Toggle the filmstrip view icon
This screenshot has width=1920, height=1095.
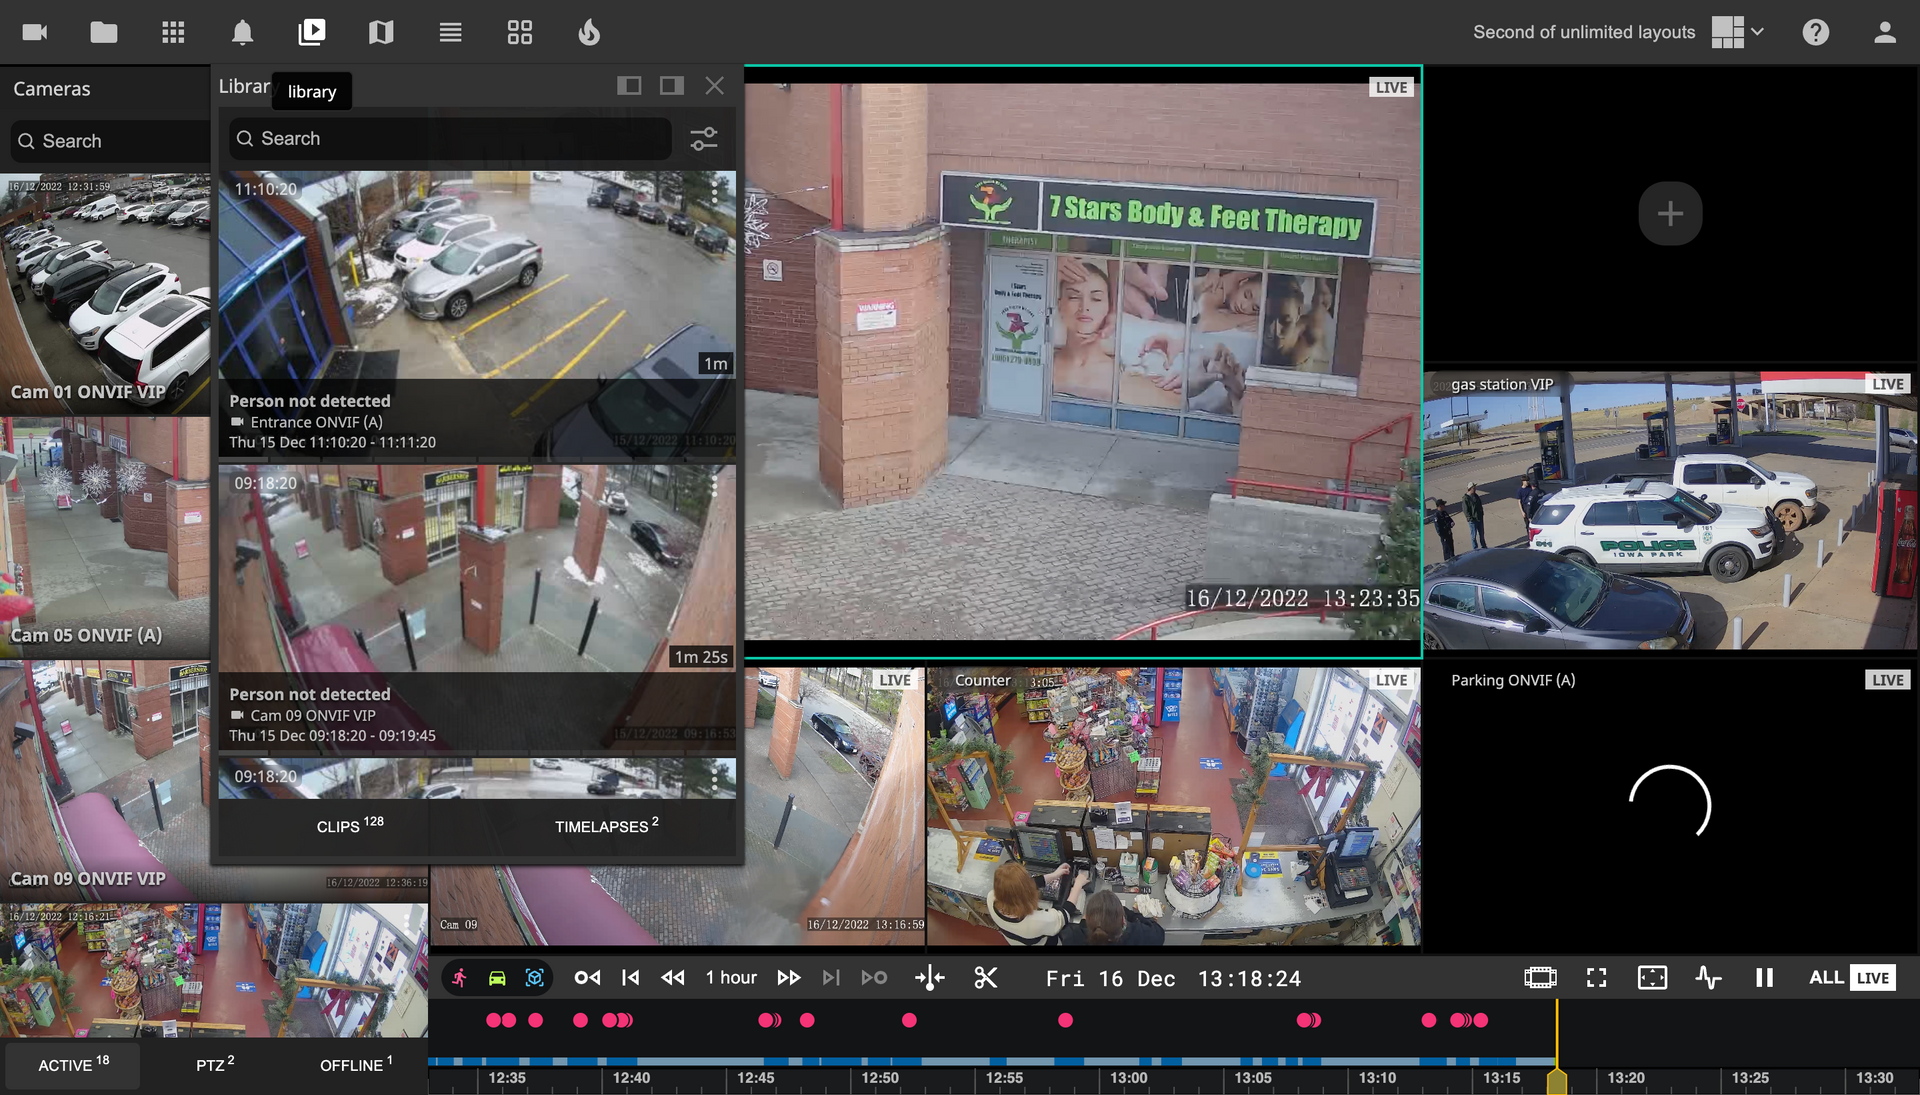1541,978
